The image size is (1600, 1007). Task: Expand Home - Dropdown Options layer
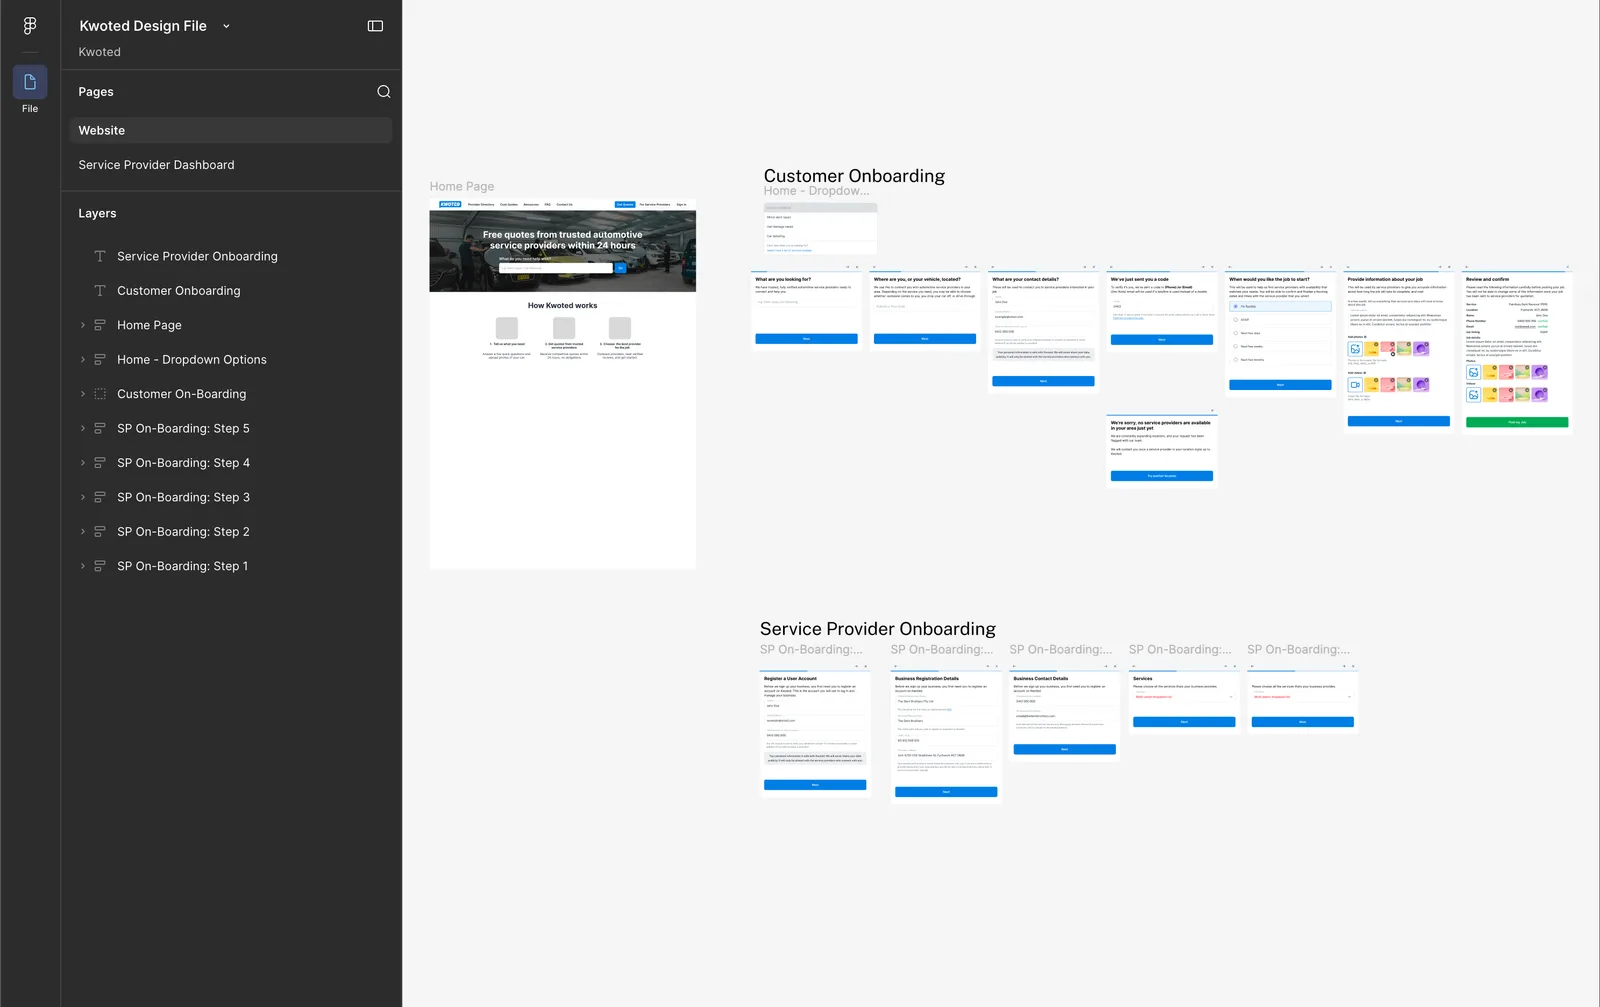(83, 360)
